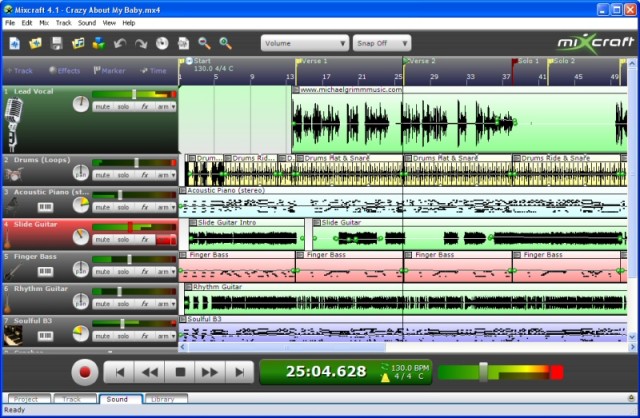Solo the Slide Guitar track
The width and height of the screenshot is (640, 418).
(x=123, y=240)
